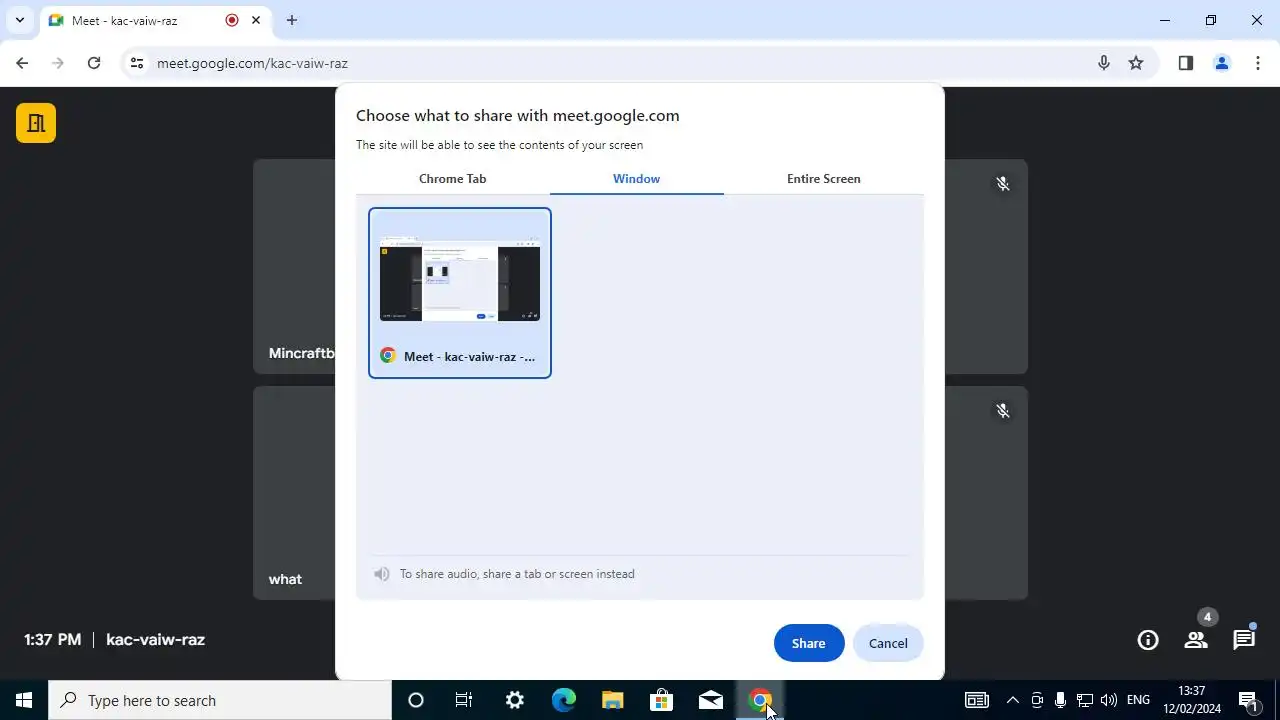This screenshot has width=1280, height=720.
Task: Click the yellow meeting room icon
Action: point(36,123)
